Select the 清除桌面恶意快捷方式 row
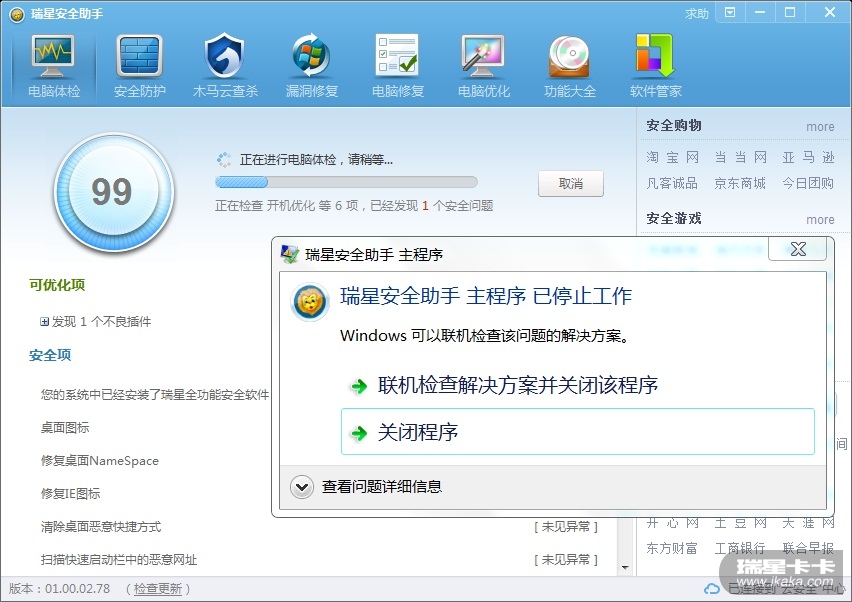852x602 pixels. [321, 526]
